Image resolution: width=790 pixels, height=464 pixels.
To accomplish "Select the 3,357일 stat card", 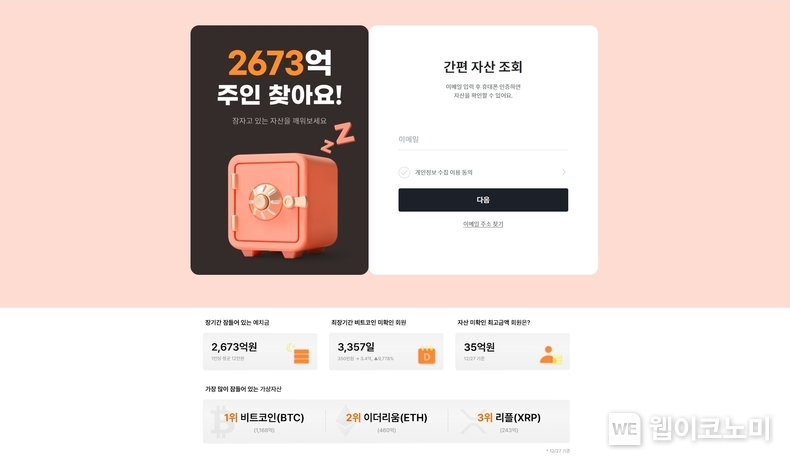I will 386,352.
